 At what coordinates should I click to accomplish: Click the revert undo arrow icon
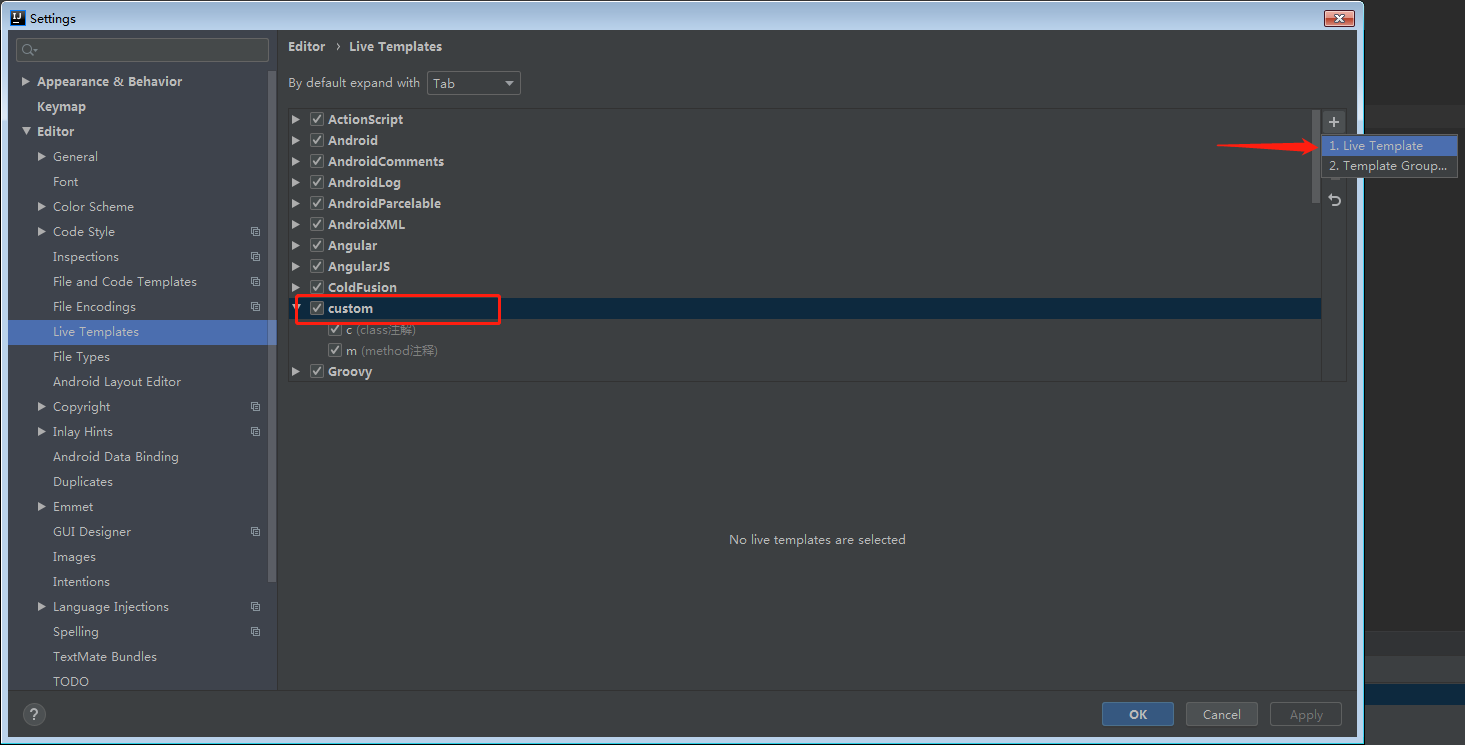coord(1334,200)
